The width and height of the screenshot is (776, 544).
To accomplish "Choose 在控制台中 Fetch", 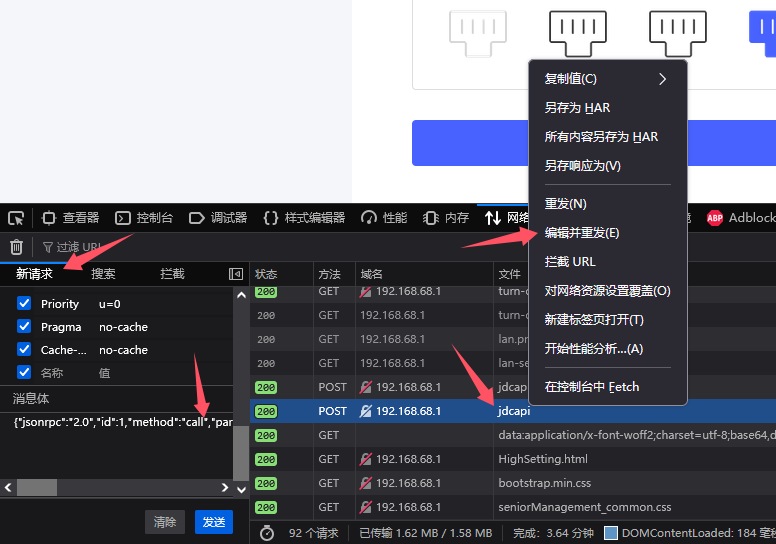I will (x=608, y=387).
